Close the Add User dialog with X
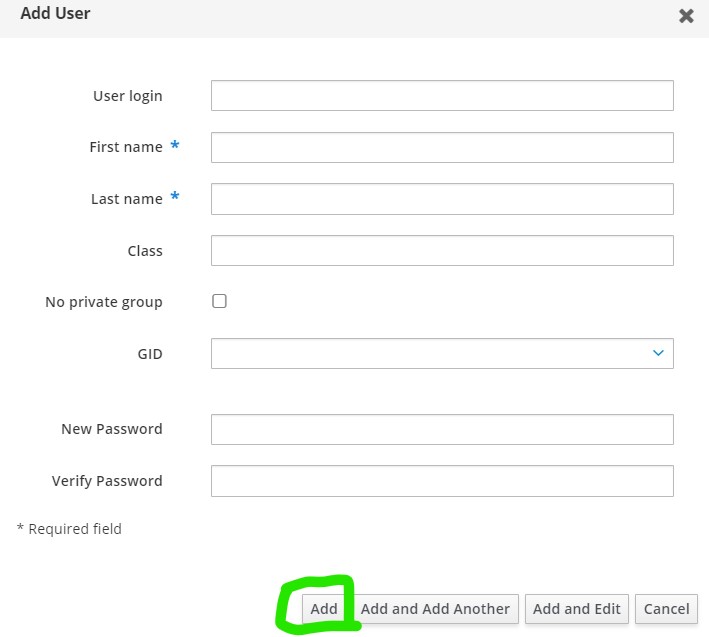This screenshot has width=709, height=637. click(686, 16)
